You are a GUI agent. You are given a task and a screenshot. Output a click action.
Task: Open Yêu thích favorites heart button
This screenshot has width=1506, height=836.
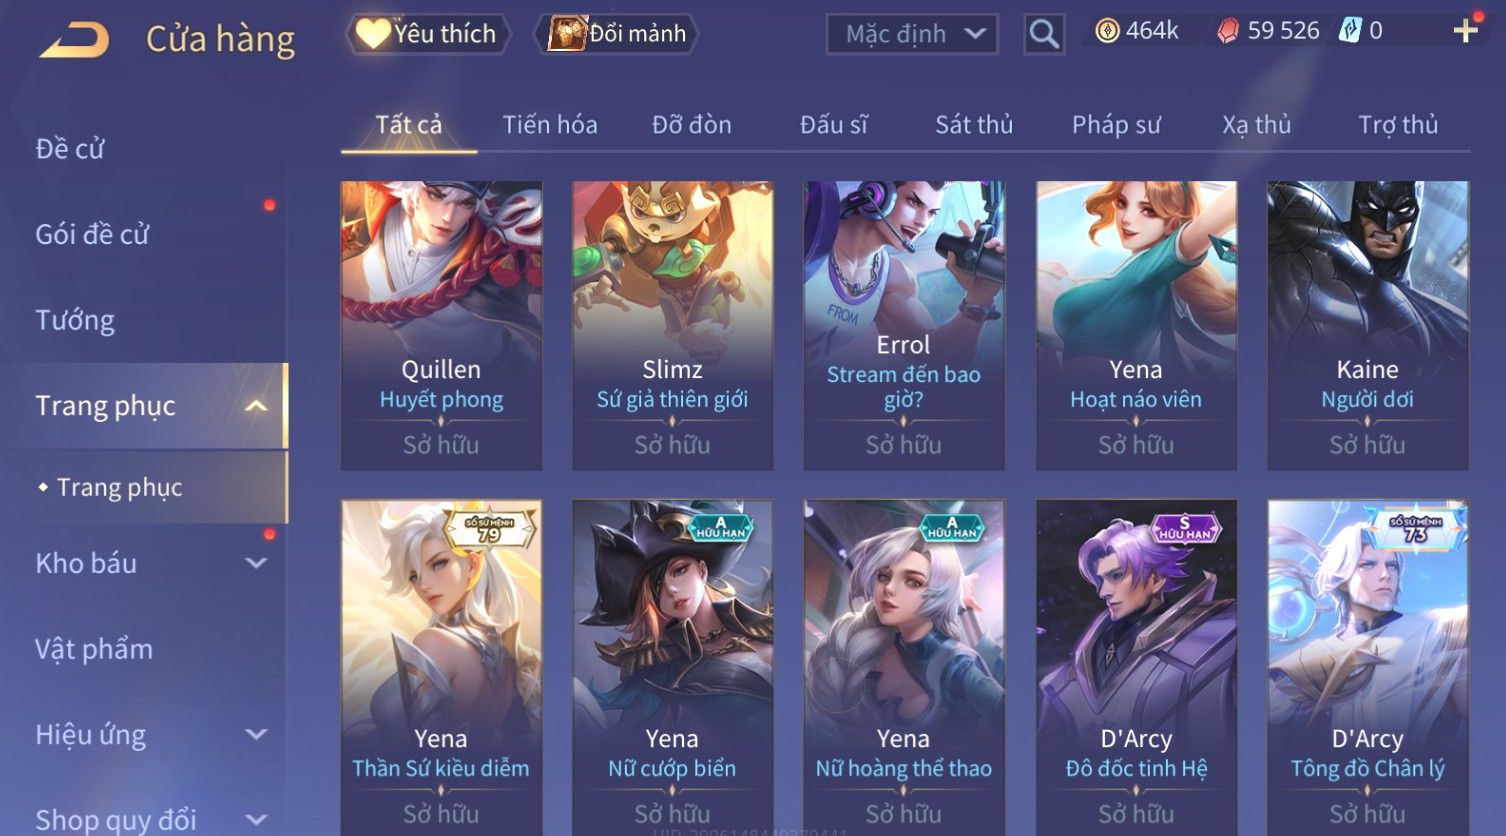point(428,34)
